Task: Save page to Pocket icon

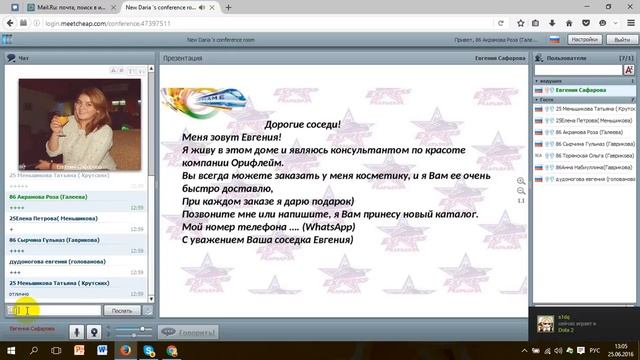Action: [586, 23]
